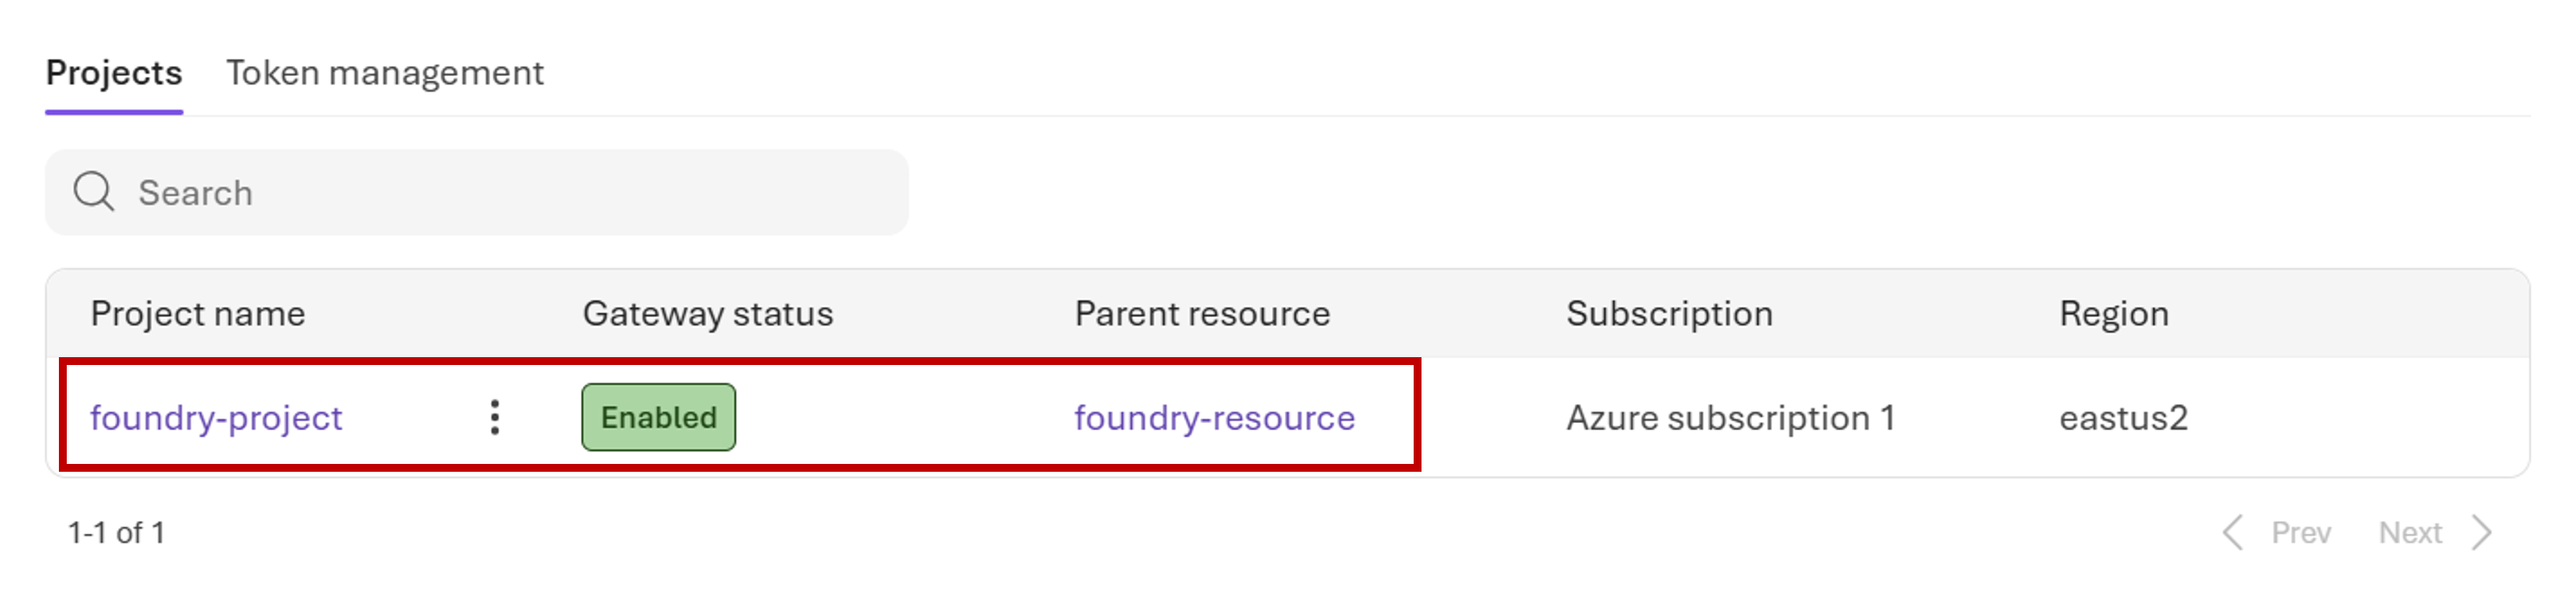
Task: Click the 1-1 of 1 page counter
Action: 116,532
